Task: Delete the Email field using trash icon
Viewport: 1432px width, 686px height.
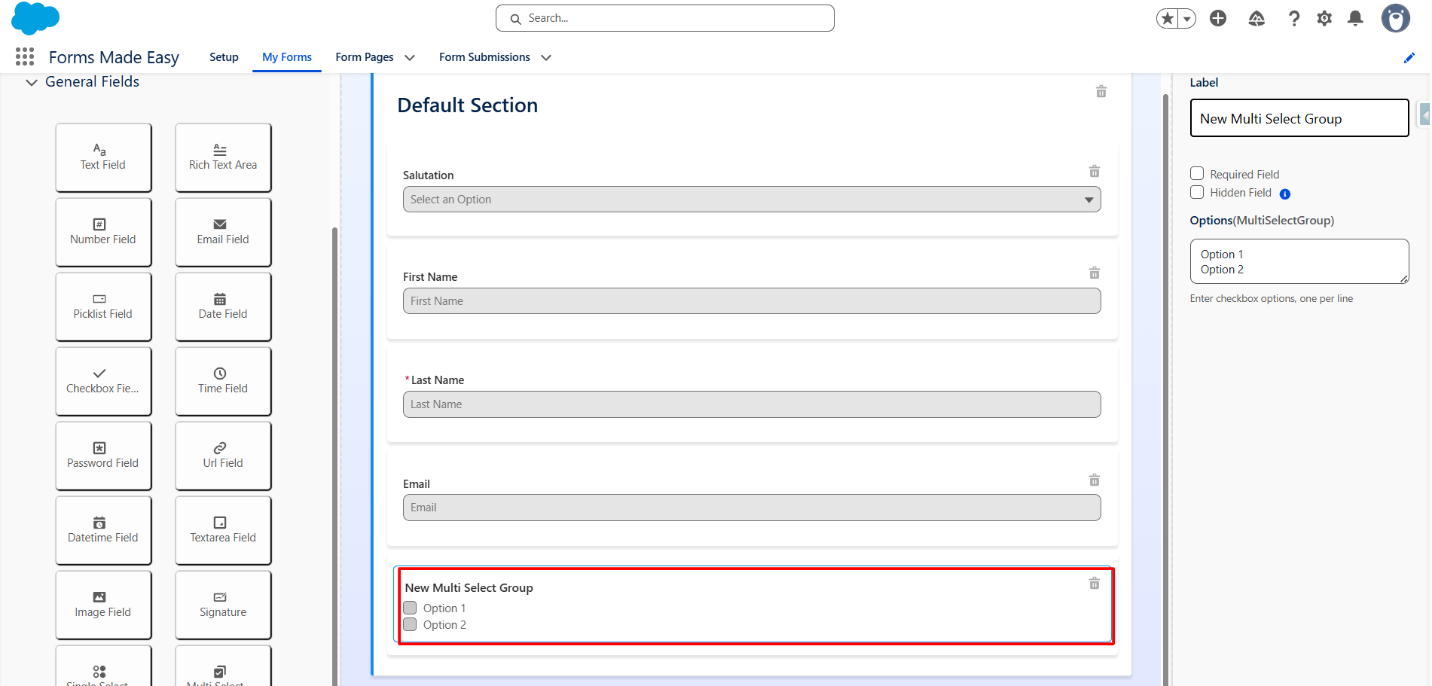Action: click(x=1094, y=480)
